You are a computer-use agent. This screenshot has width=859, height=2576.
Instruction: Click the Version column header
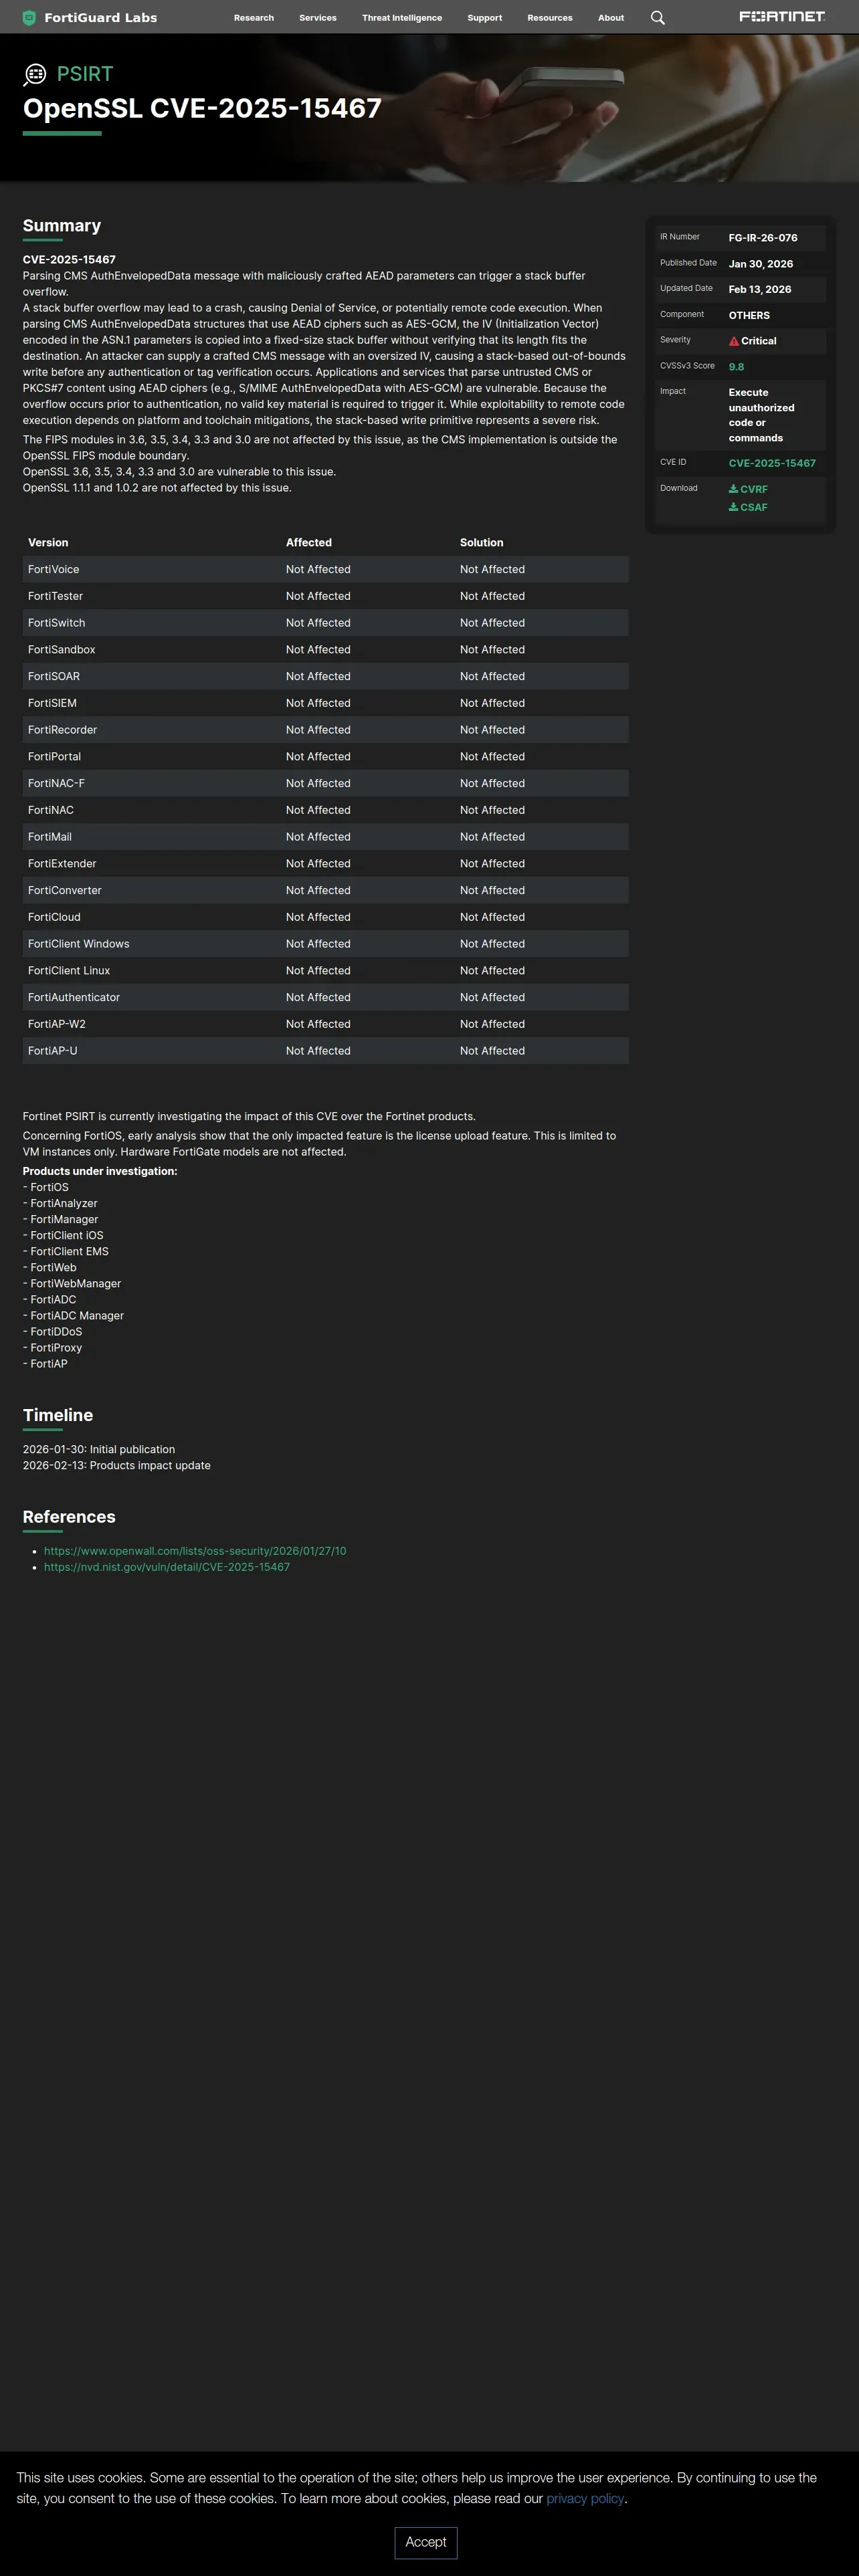(x=48, y=542)
